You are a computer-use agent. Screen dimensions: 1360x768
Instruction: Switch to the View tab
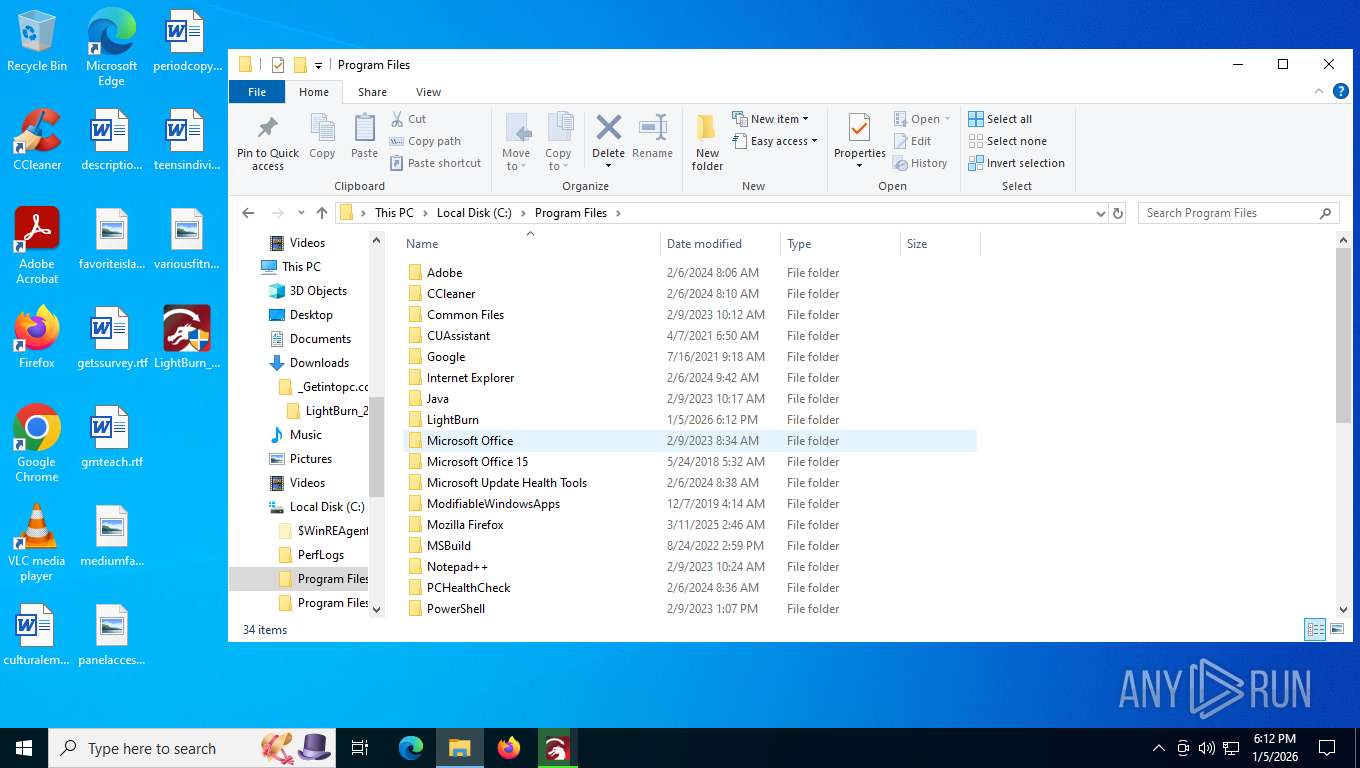tap(428, 92)
